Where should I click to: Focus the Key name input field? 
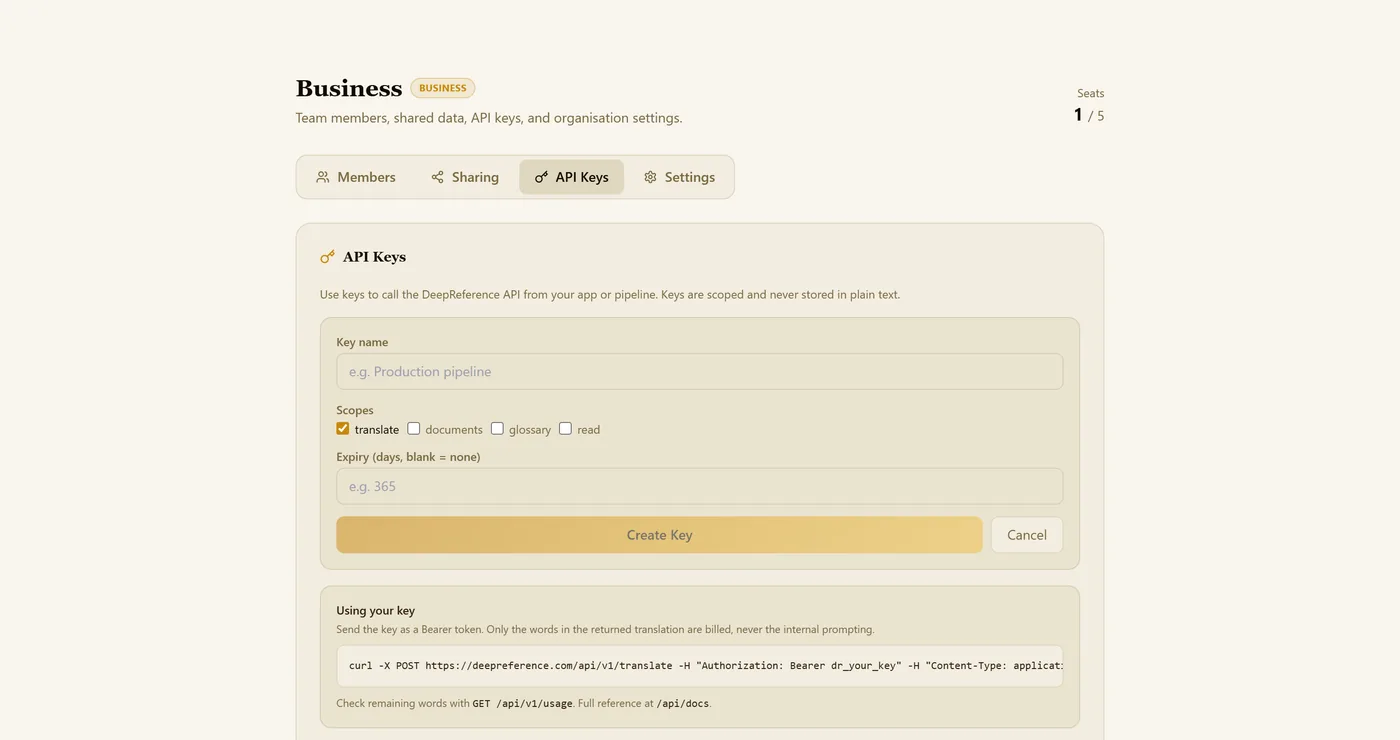coord(700,371)
